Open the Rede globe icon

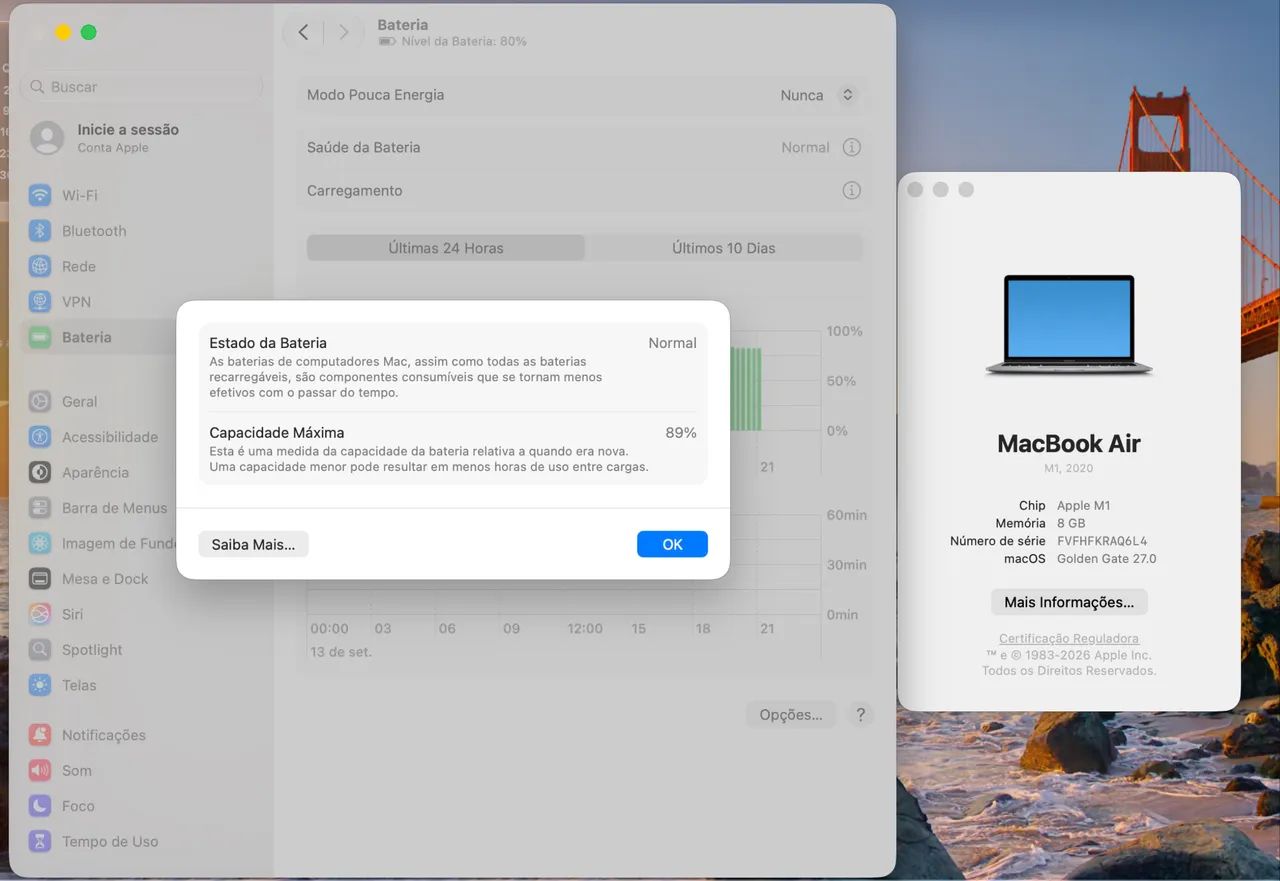click(40, 266)
